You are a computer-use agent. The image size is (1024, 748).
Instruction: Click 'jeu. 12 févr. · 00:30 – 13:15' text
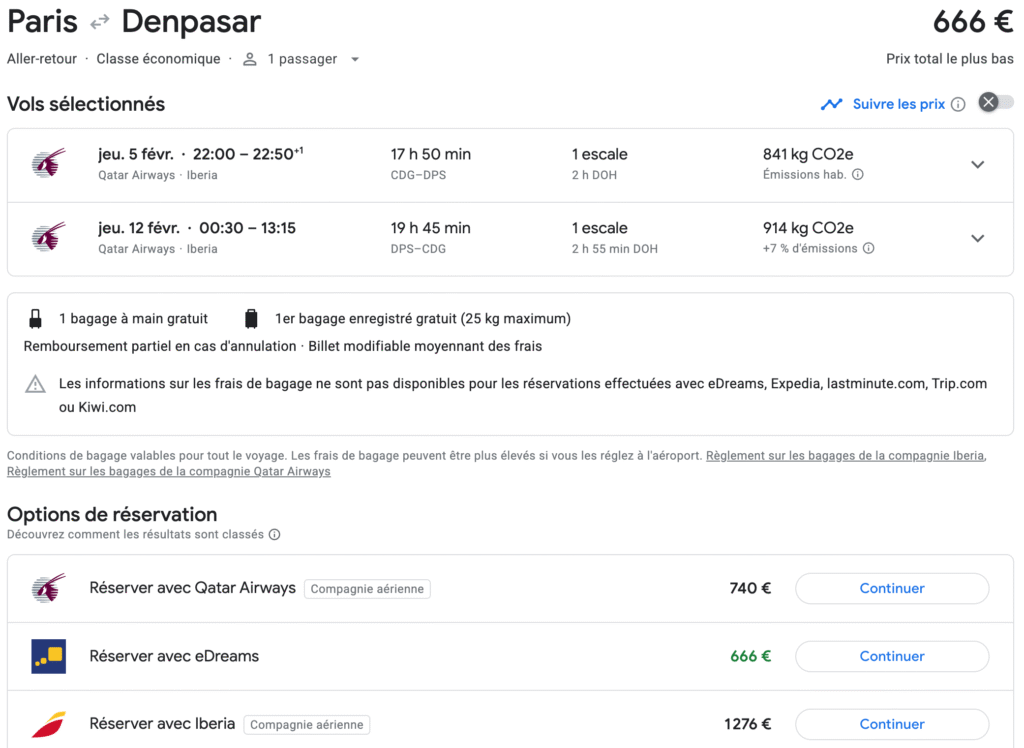pyautogui.click(x=197, y=229)
